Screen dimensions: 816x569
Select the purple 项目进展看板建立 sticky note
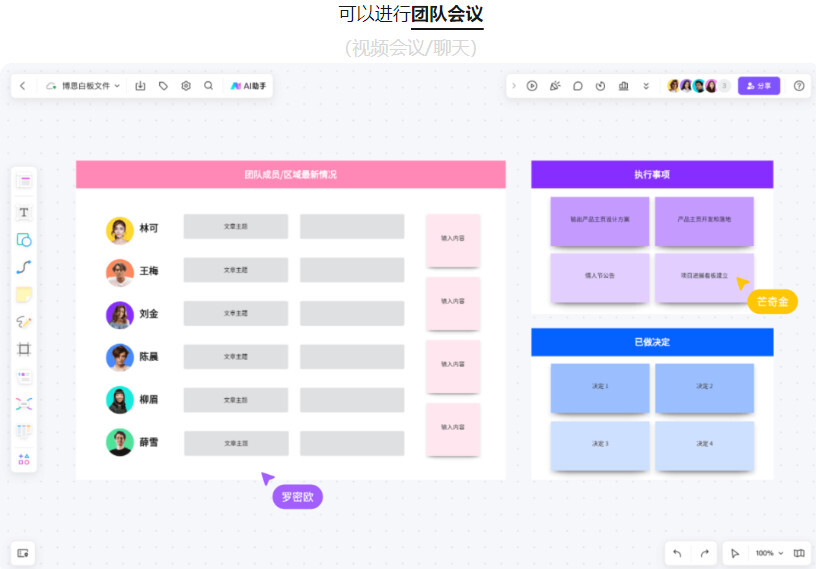tap(704, 276)
